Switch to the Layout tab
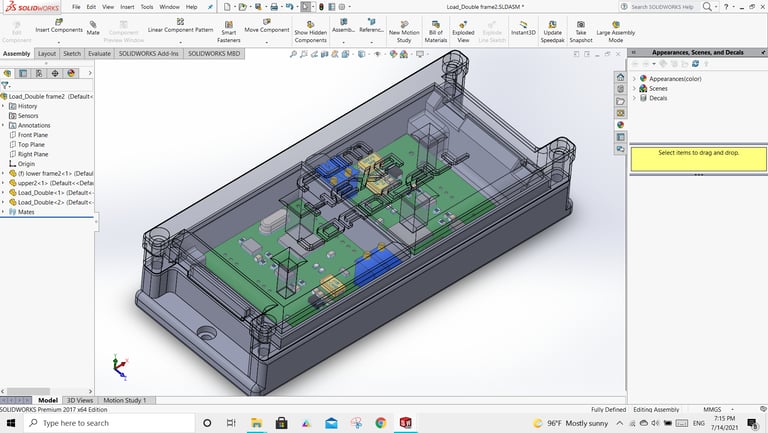 coord(47,53)
